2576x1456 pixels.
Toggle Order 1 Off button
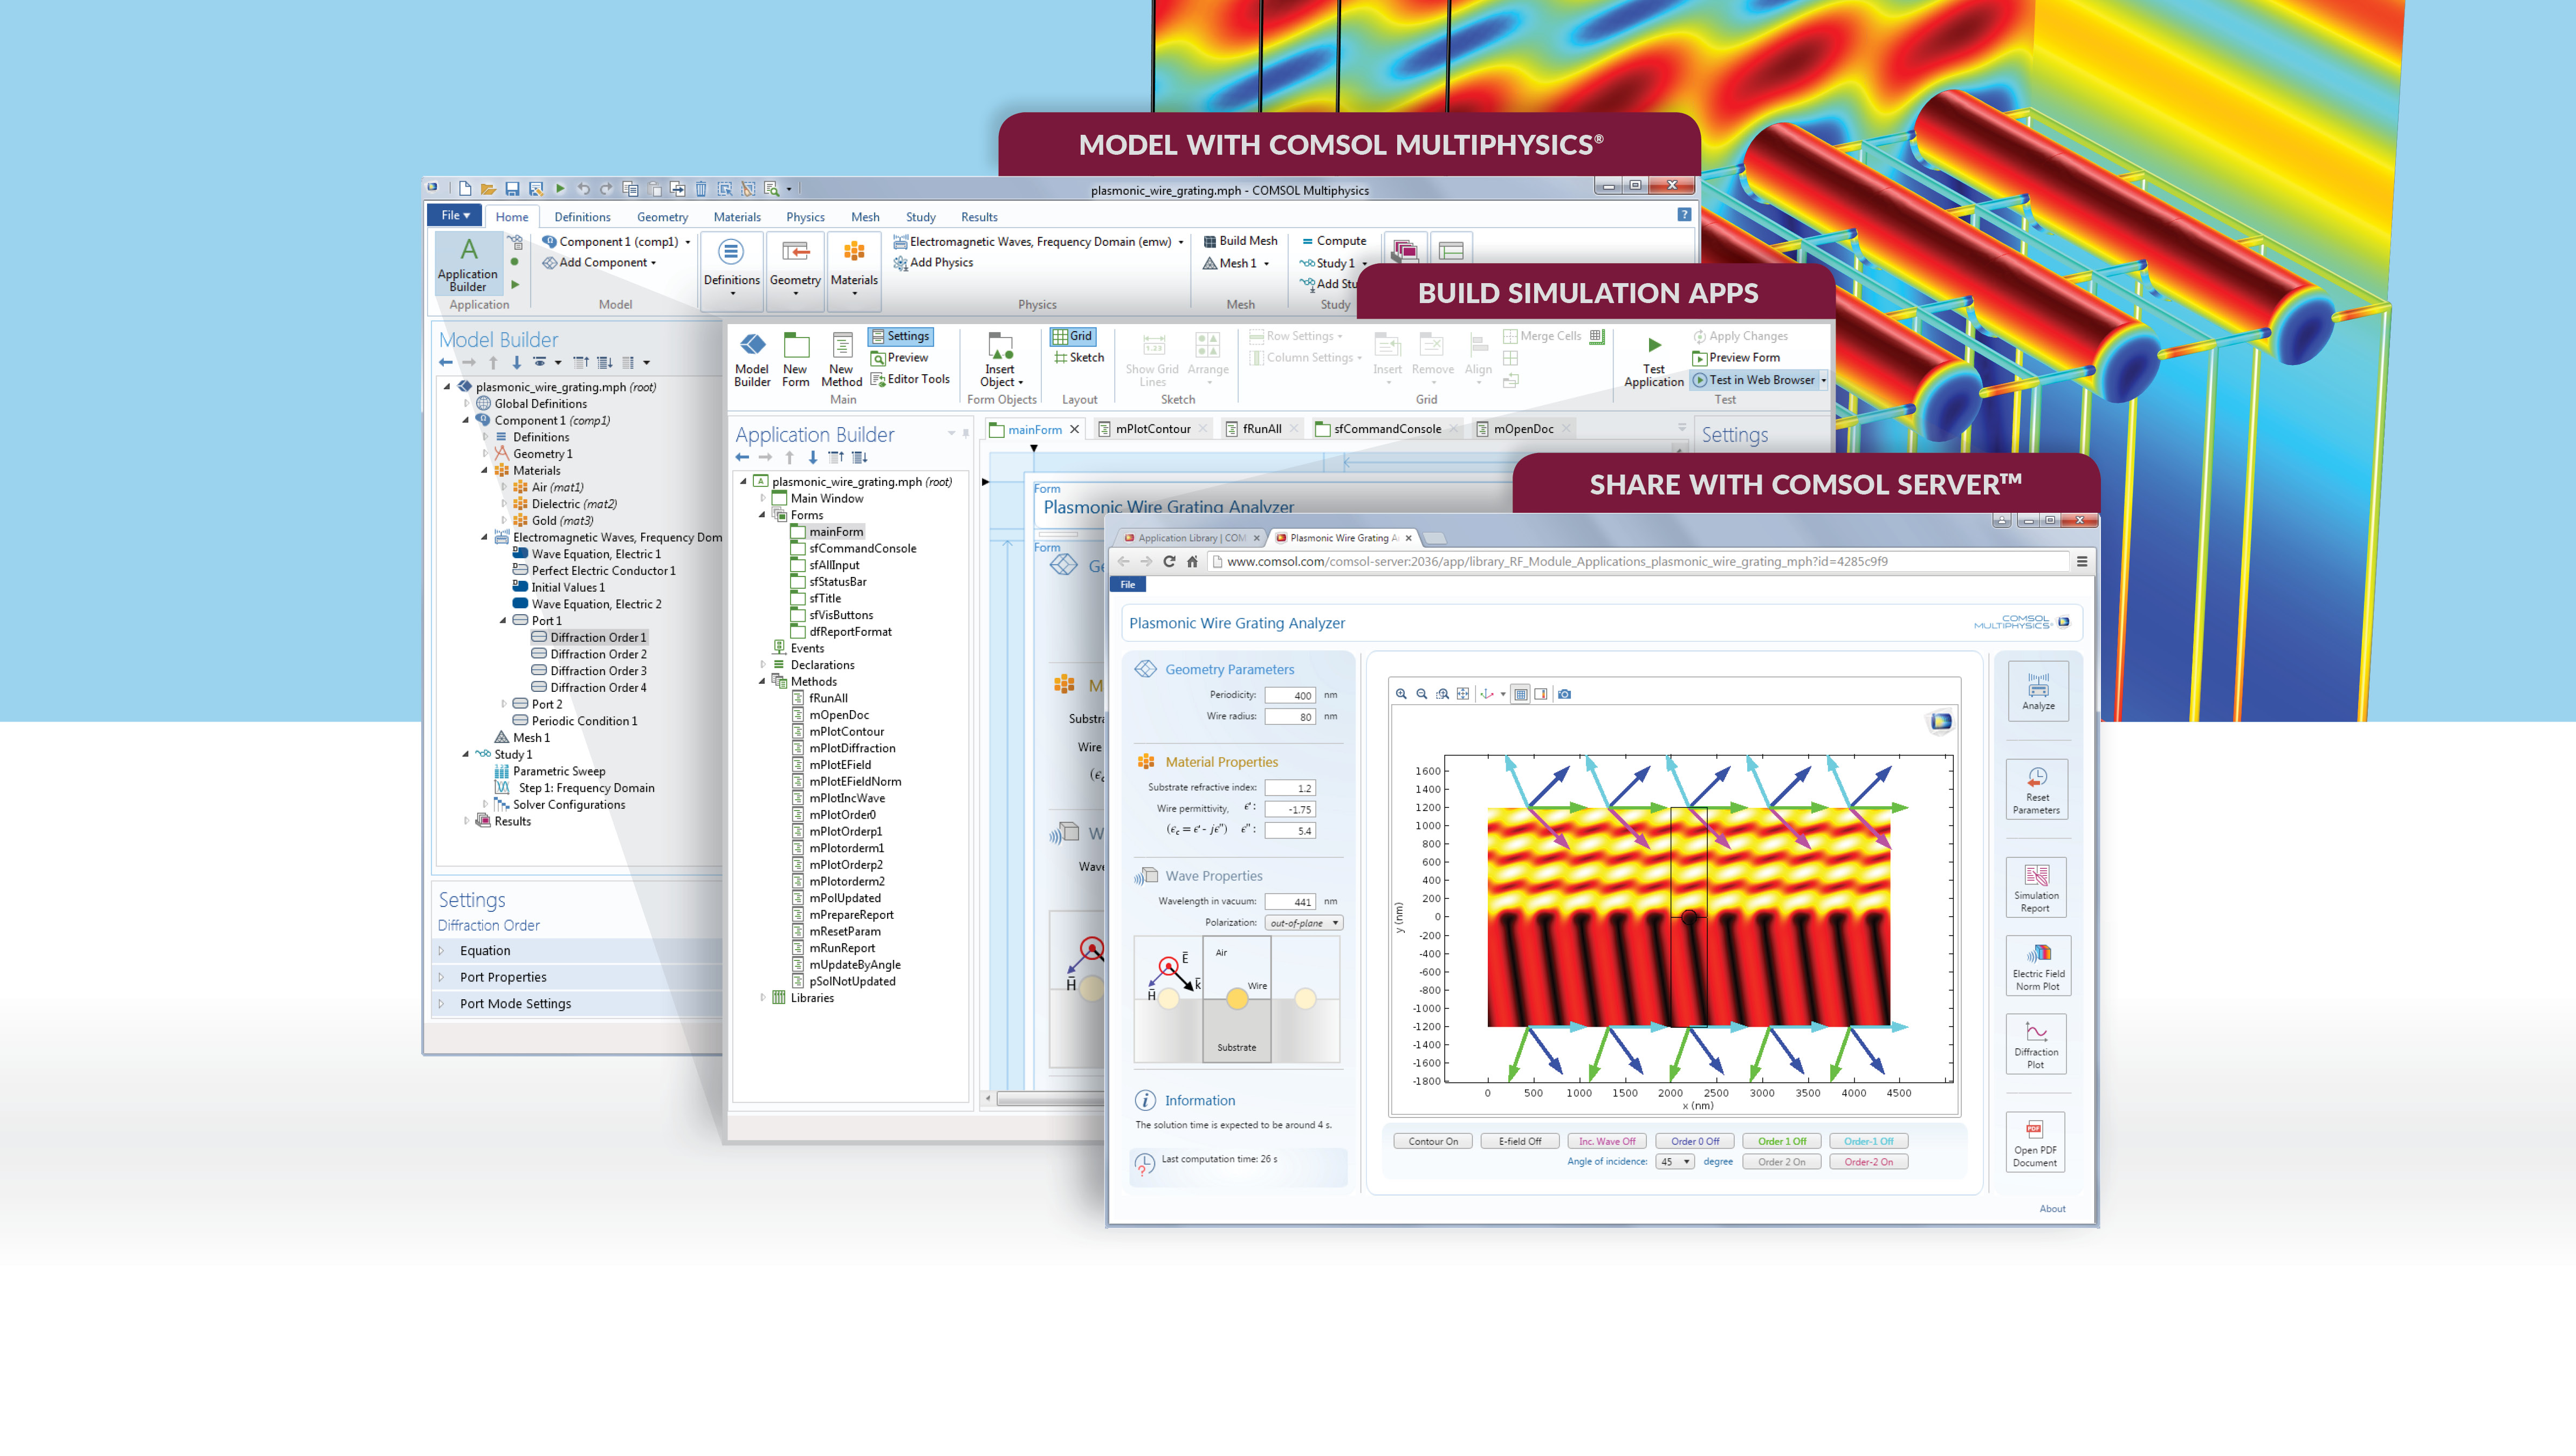click(1782, 1141)
